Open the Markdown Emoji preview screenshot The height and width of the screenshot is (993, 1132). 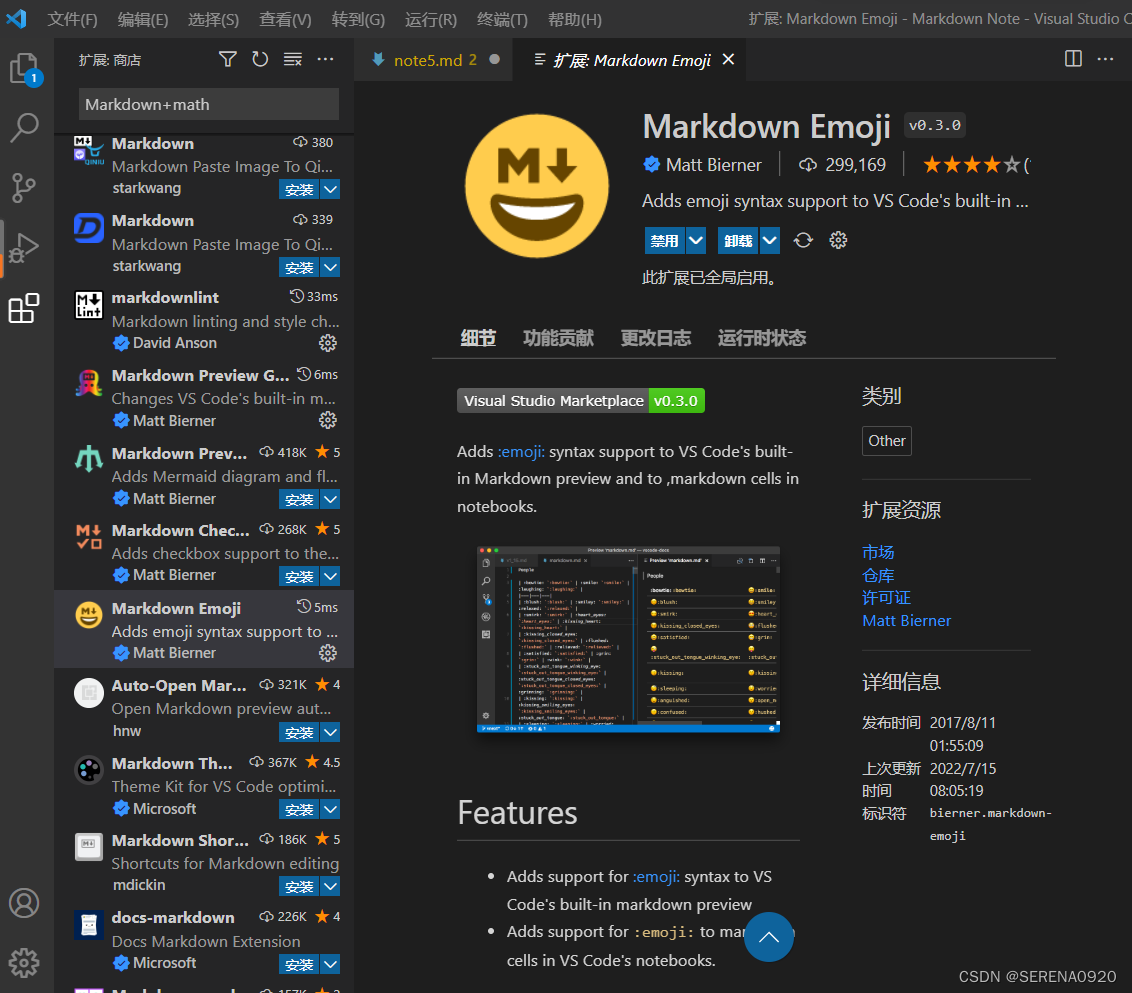[x=628, y=639]
